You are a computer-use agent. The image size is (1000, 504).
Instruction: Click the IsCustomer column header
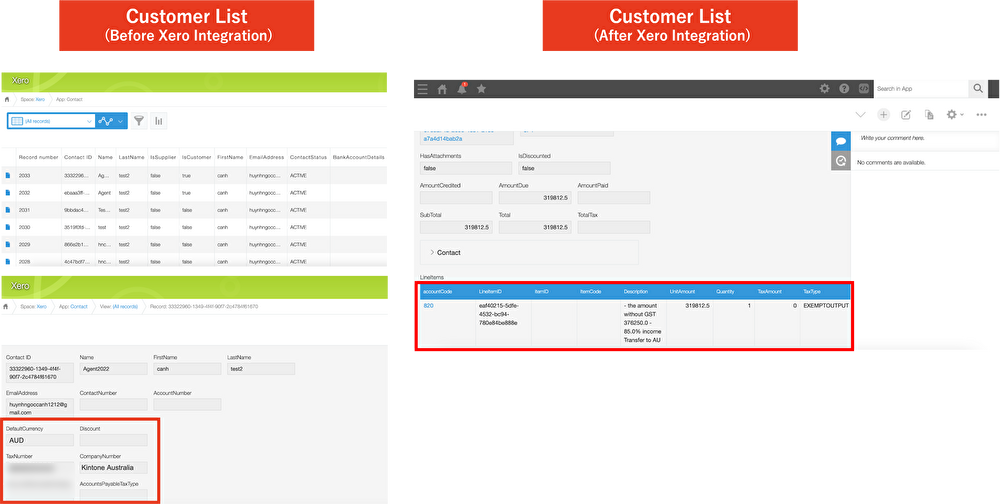194,156
